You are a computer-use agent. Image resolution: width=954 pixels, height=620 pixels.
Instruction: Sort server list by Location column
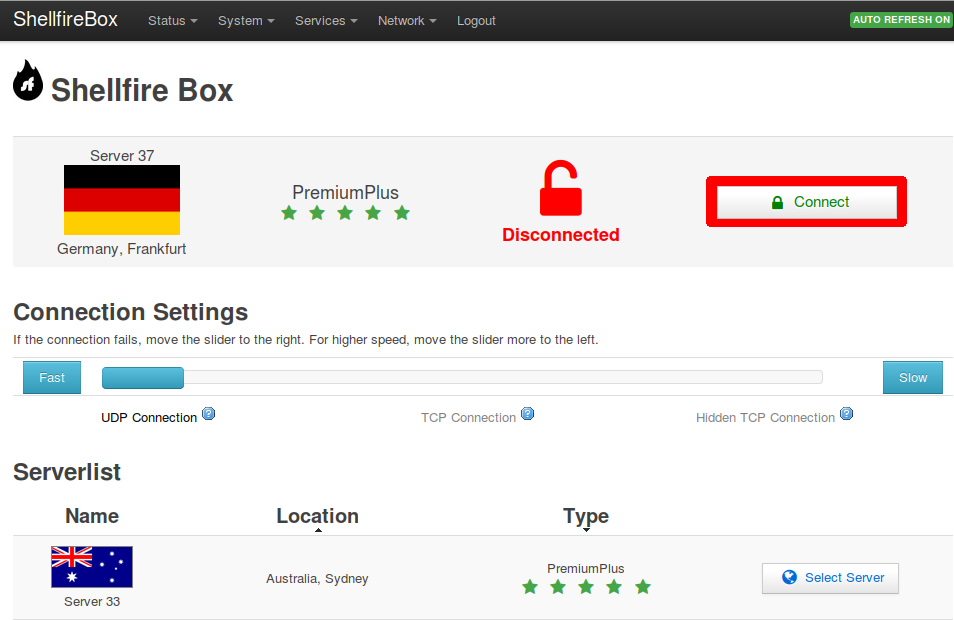click(318, 516)
